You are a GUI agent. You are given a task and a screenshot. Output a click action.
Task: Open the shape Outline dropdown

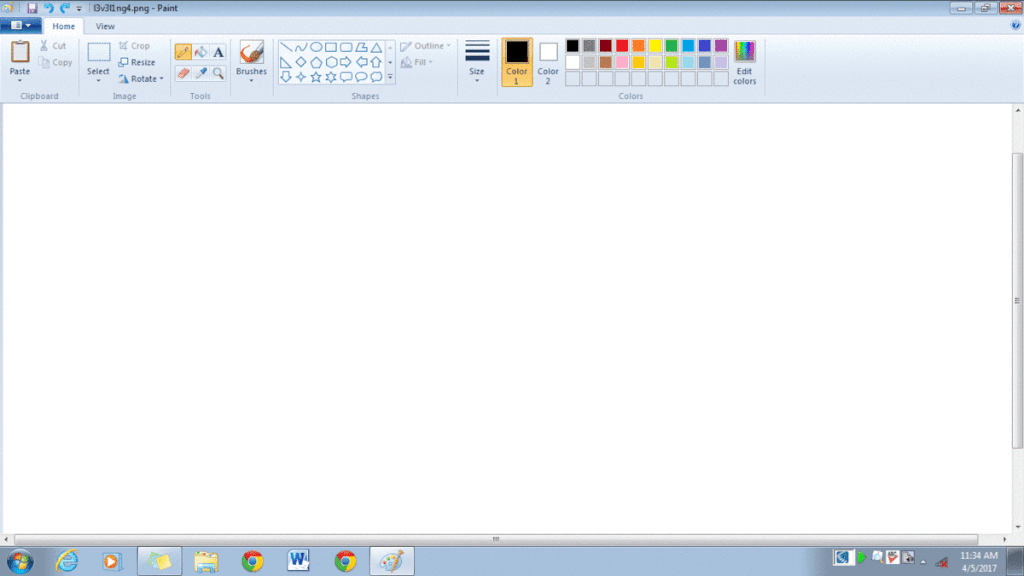425,46
